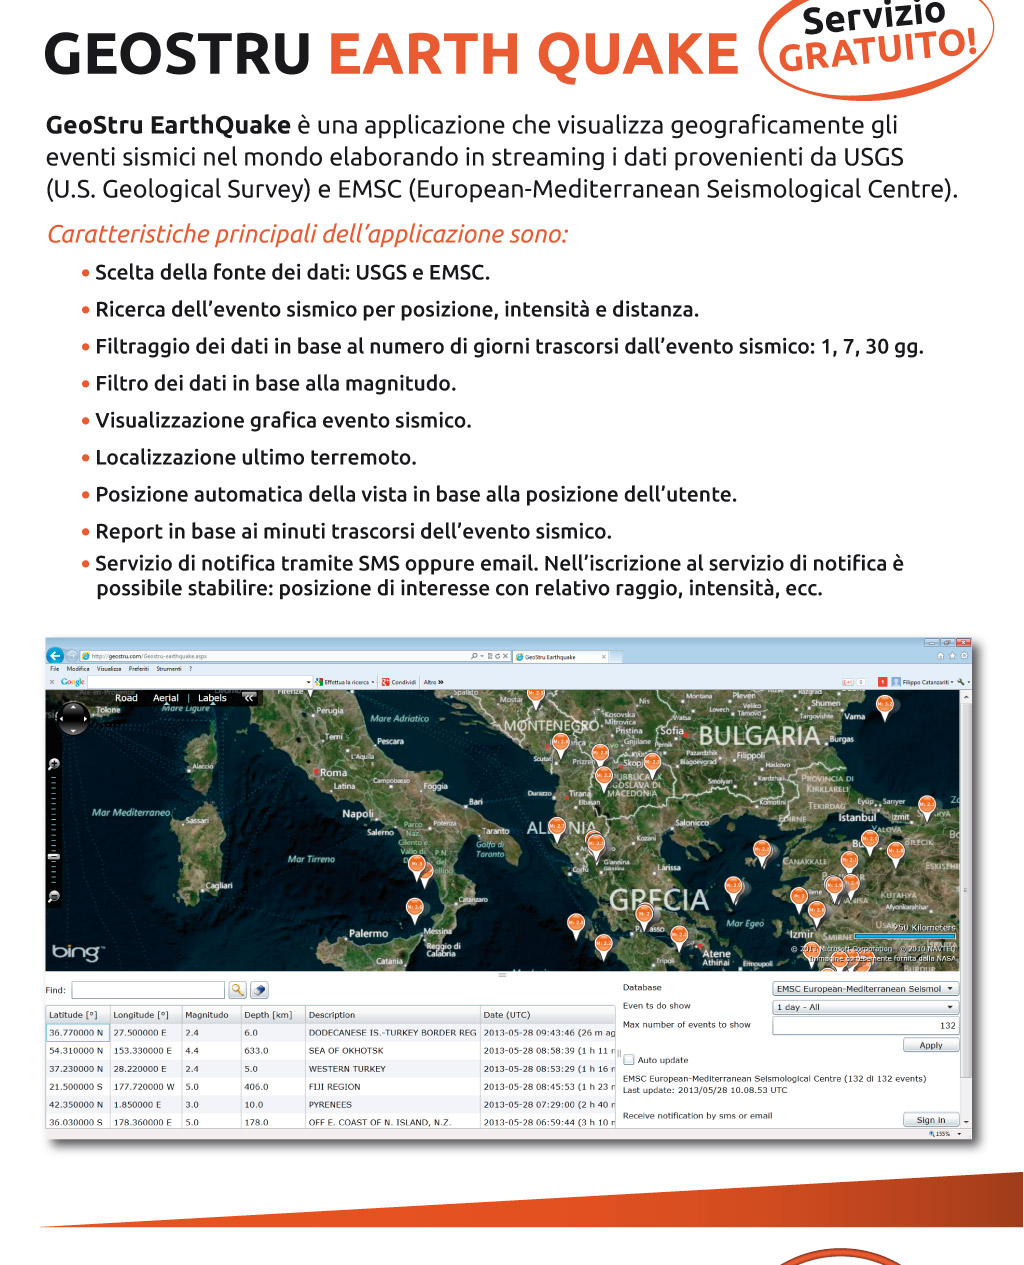Go back with the browser back arrow
This screenshot has width=1024, height=1265.
(x=55, y=656)
